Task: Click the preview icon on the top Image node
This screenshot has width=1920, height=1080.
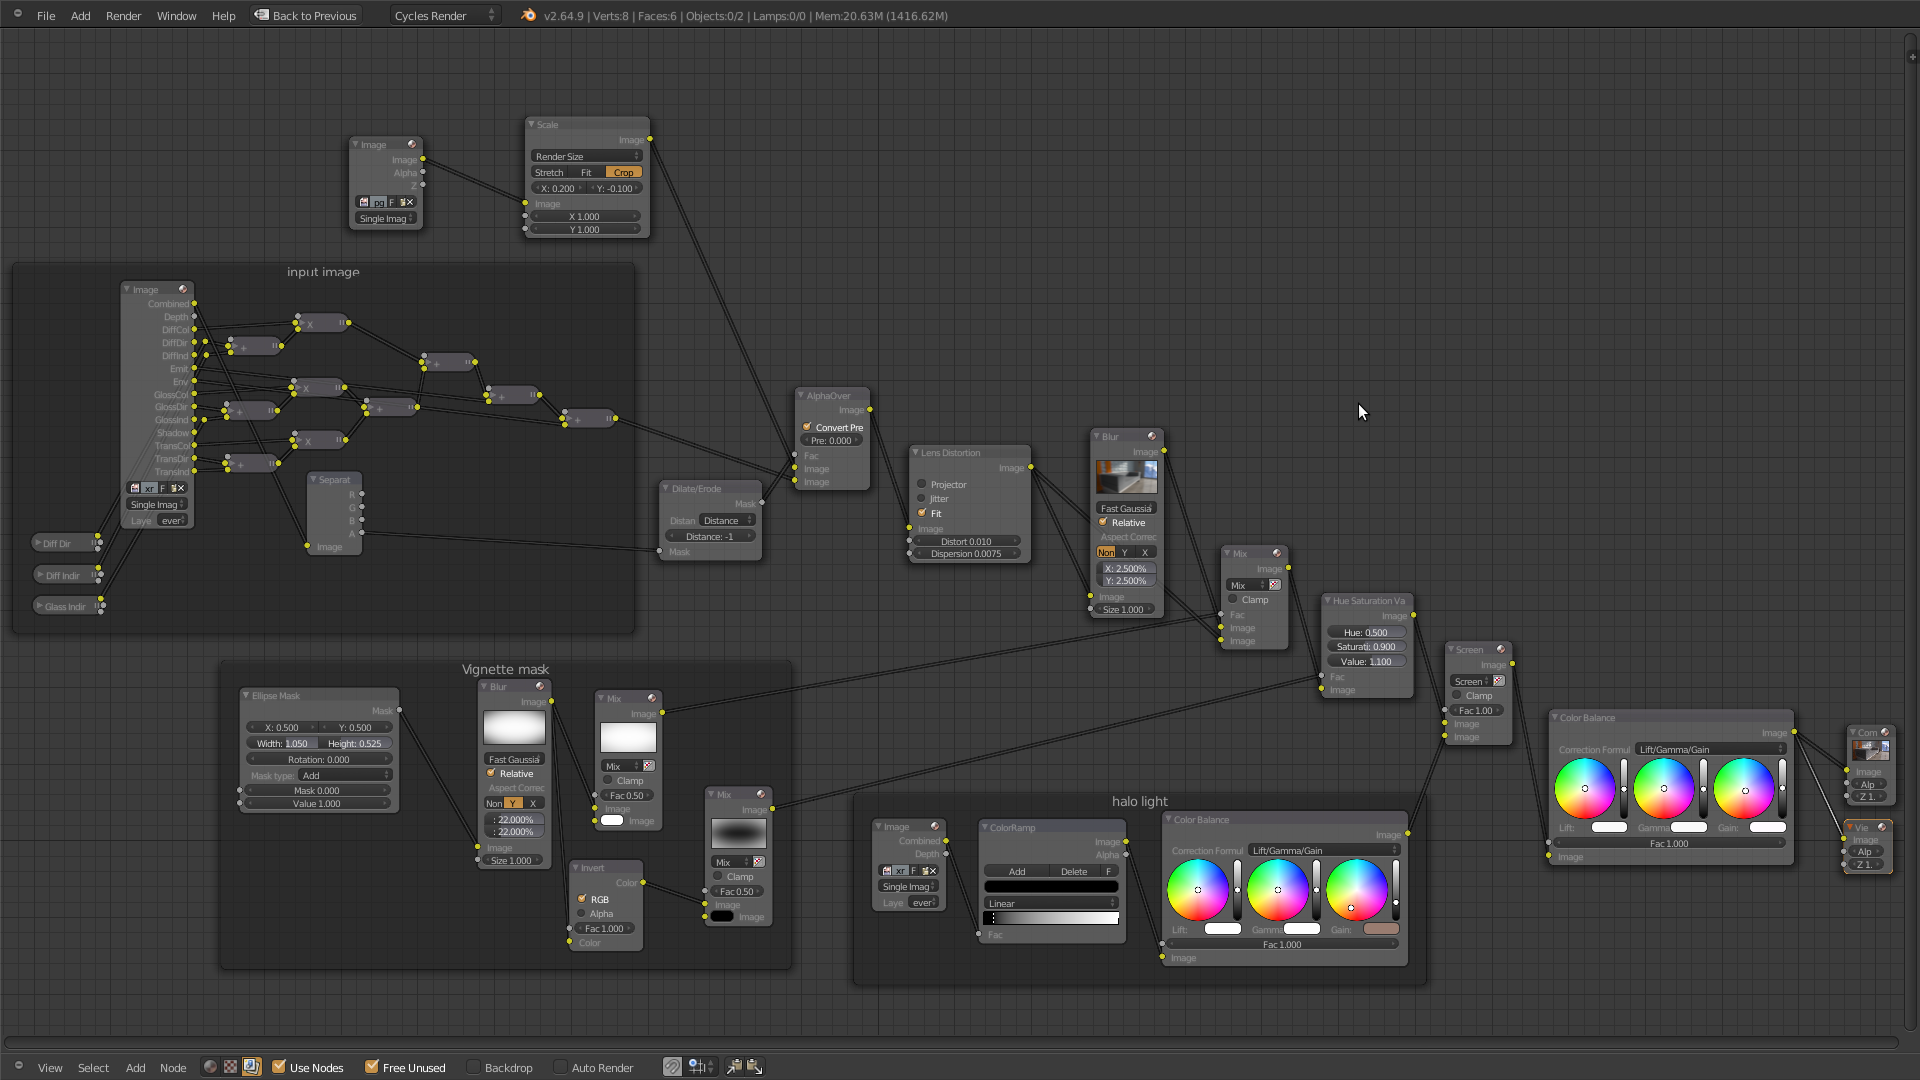Action: (412, 144)
